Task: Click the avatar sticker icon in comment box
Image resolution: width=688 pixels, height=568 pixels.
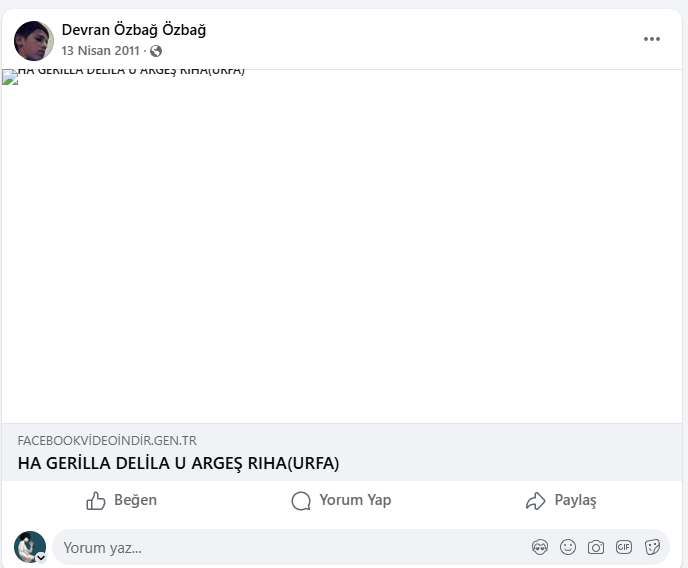Action: pyautogui.click(x=540, y=547)
